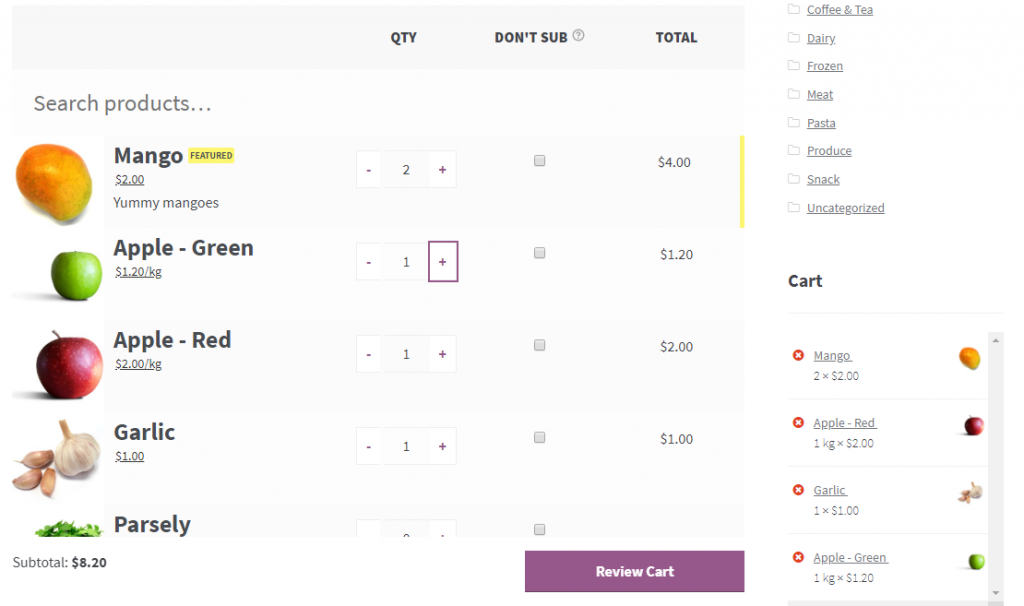Remove Mango from the cart
Image resolution: width=1024 pixels, height=606 pixels.
[x=798, y=355]
